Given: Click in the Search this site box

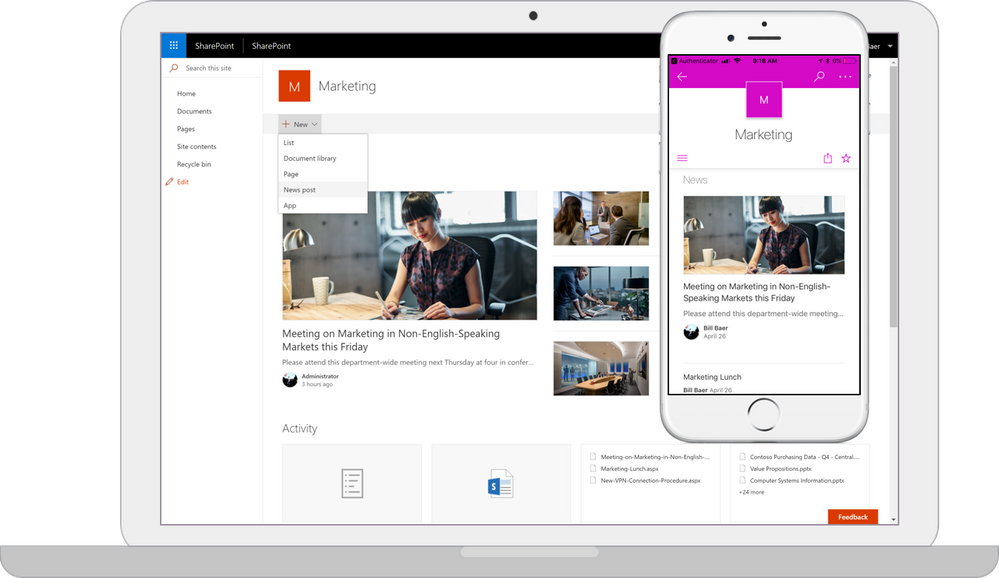Looking at the screenshot, I should [215, 68].
